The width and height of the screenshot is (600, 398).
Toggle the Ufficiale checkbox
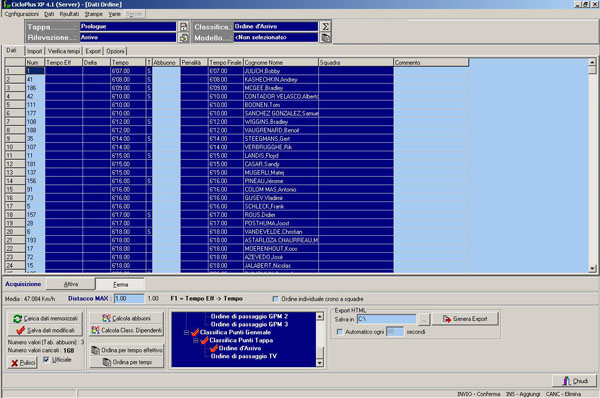[46, 360]
